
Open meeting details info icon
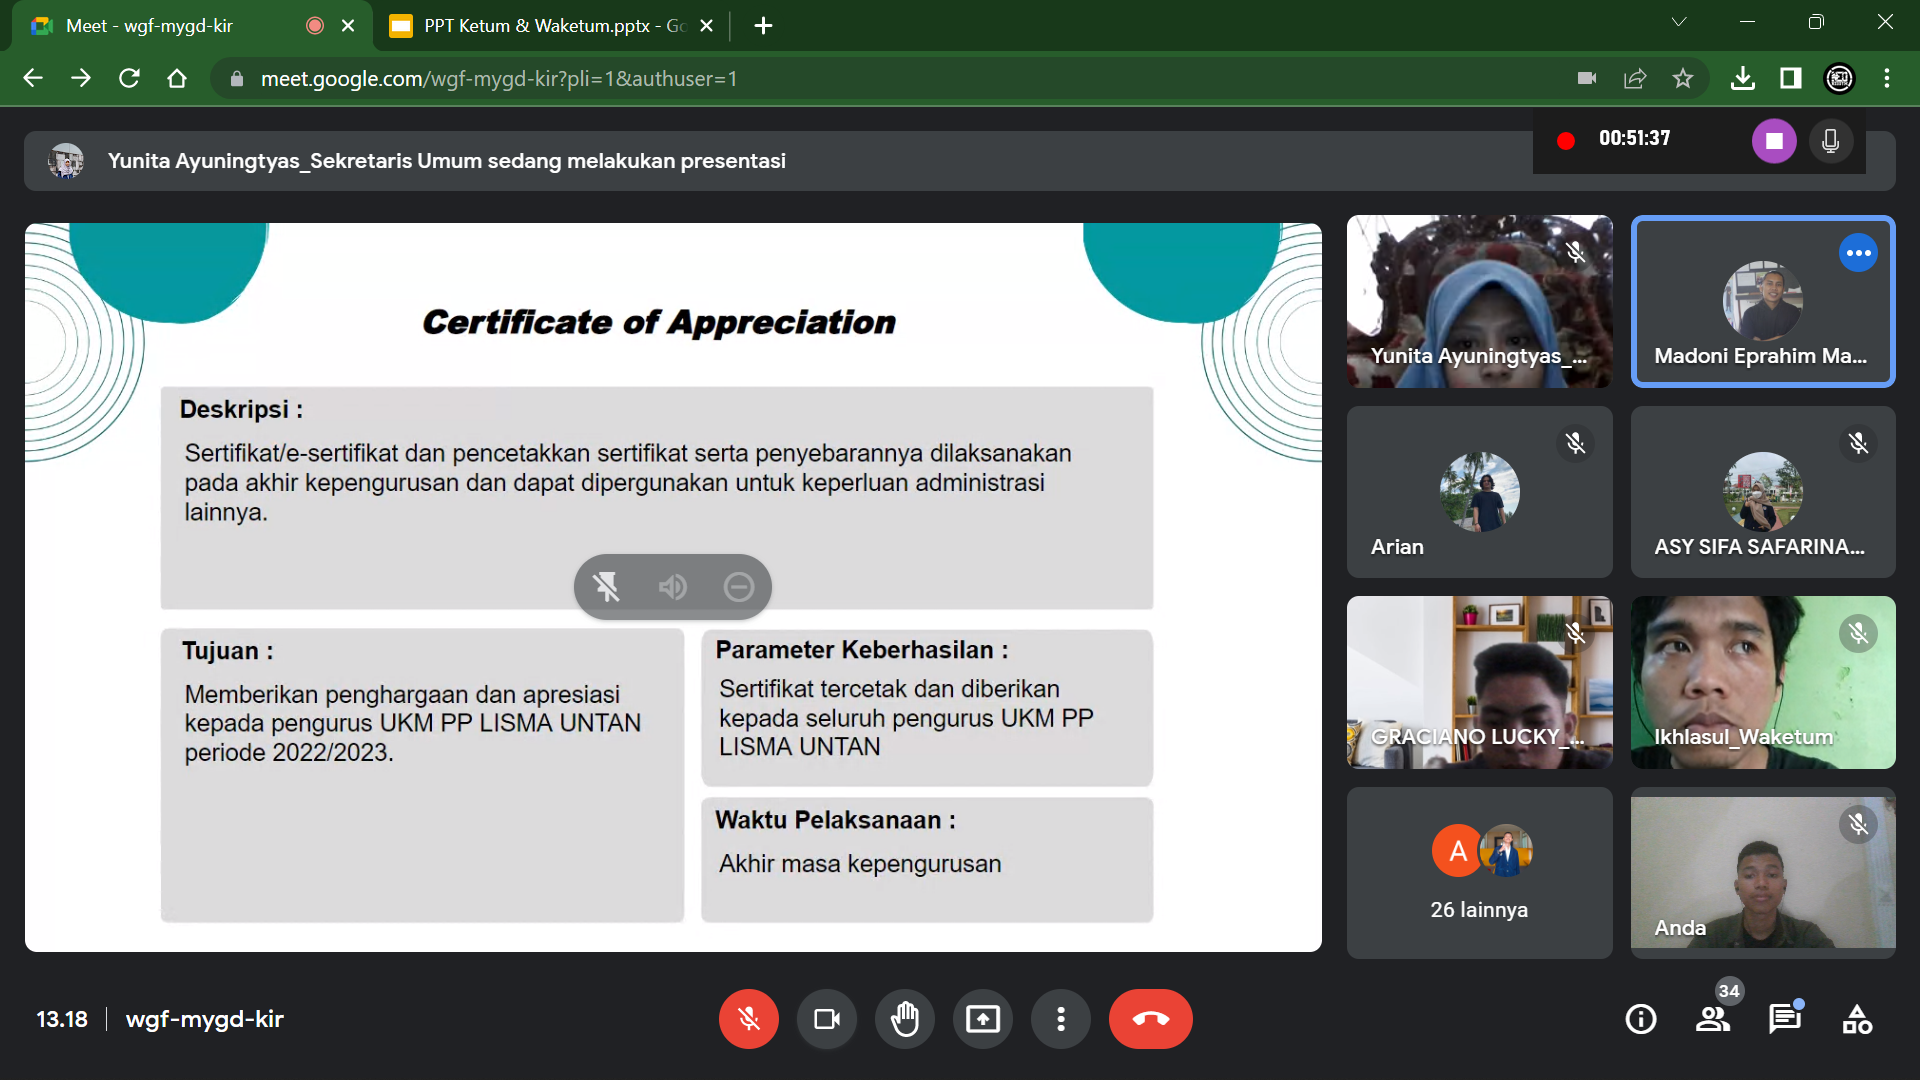(1641, 1019)
